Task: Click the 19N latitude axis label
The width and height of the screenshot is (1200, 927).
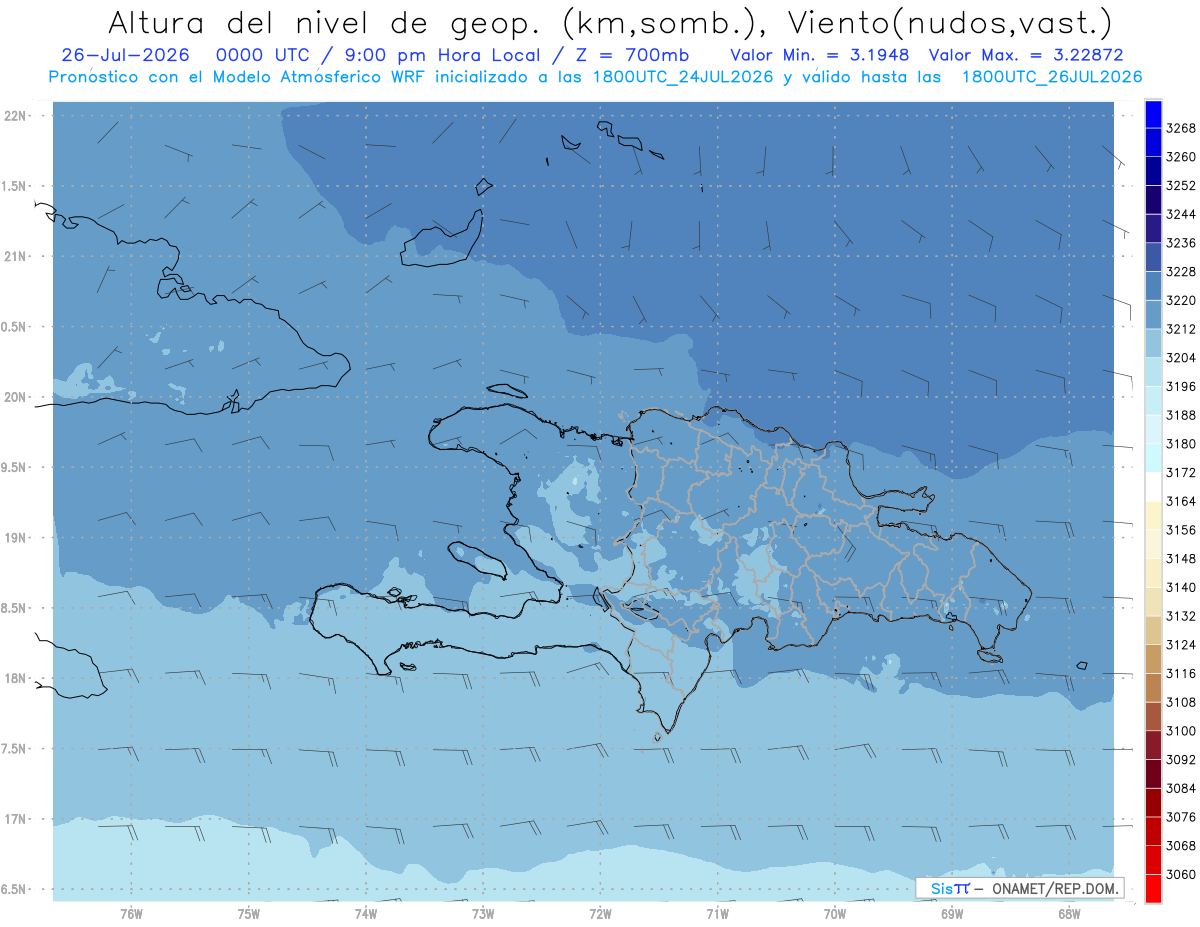Action: (15, 537)
